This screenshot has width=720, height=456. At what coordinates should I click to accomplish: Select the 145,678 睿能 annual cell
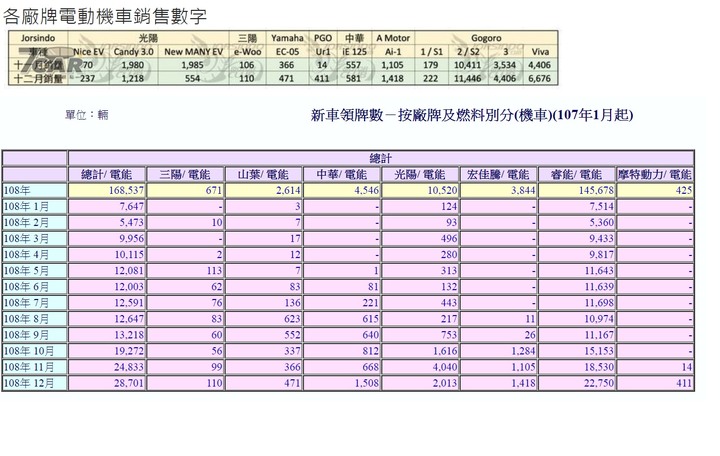point(577,190)
